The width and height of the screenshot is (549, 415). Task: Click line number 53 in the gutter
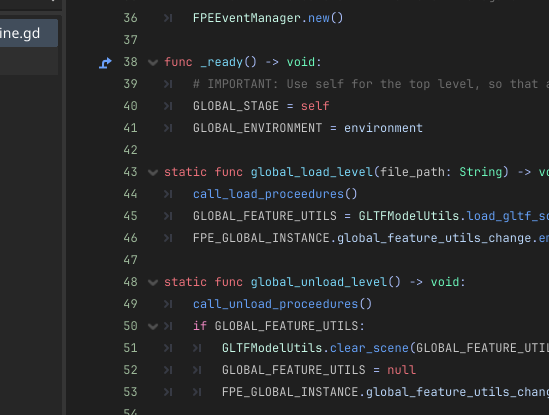[130, 392]
